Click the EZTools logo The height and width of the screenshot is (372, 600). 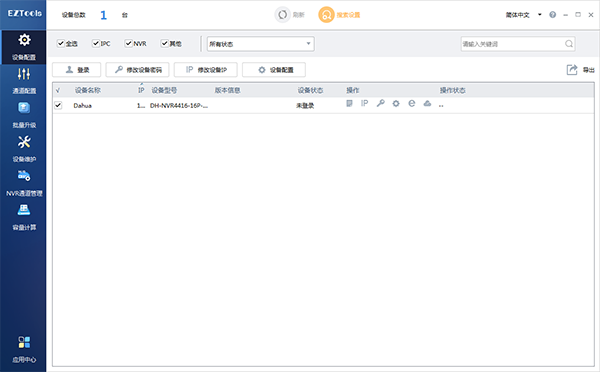[x=24, y=13]
